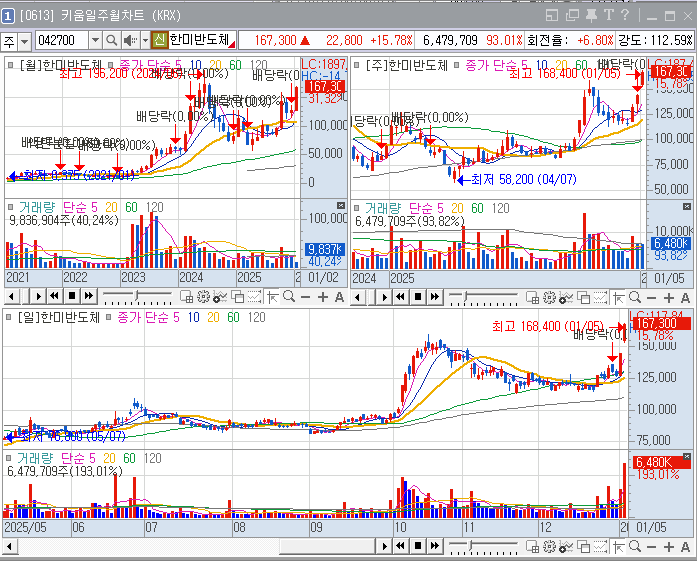Click weekly chart magnifier zoom icon
The width and height of the screenshot is (697, 561).
(x=635, y=297)
